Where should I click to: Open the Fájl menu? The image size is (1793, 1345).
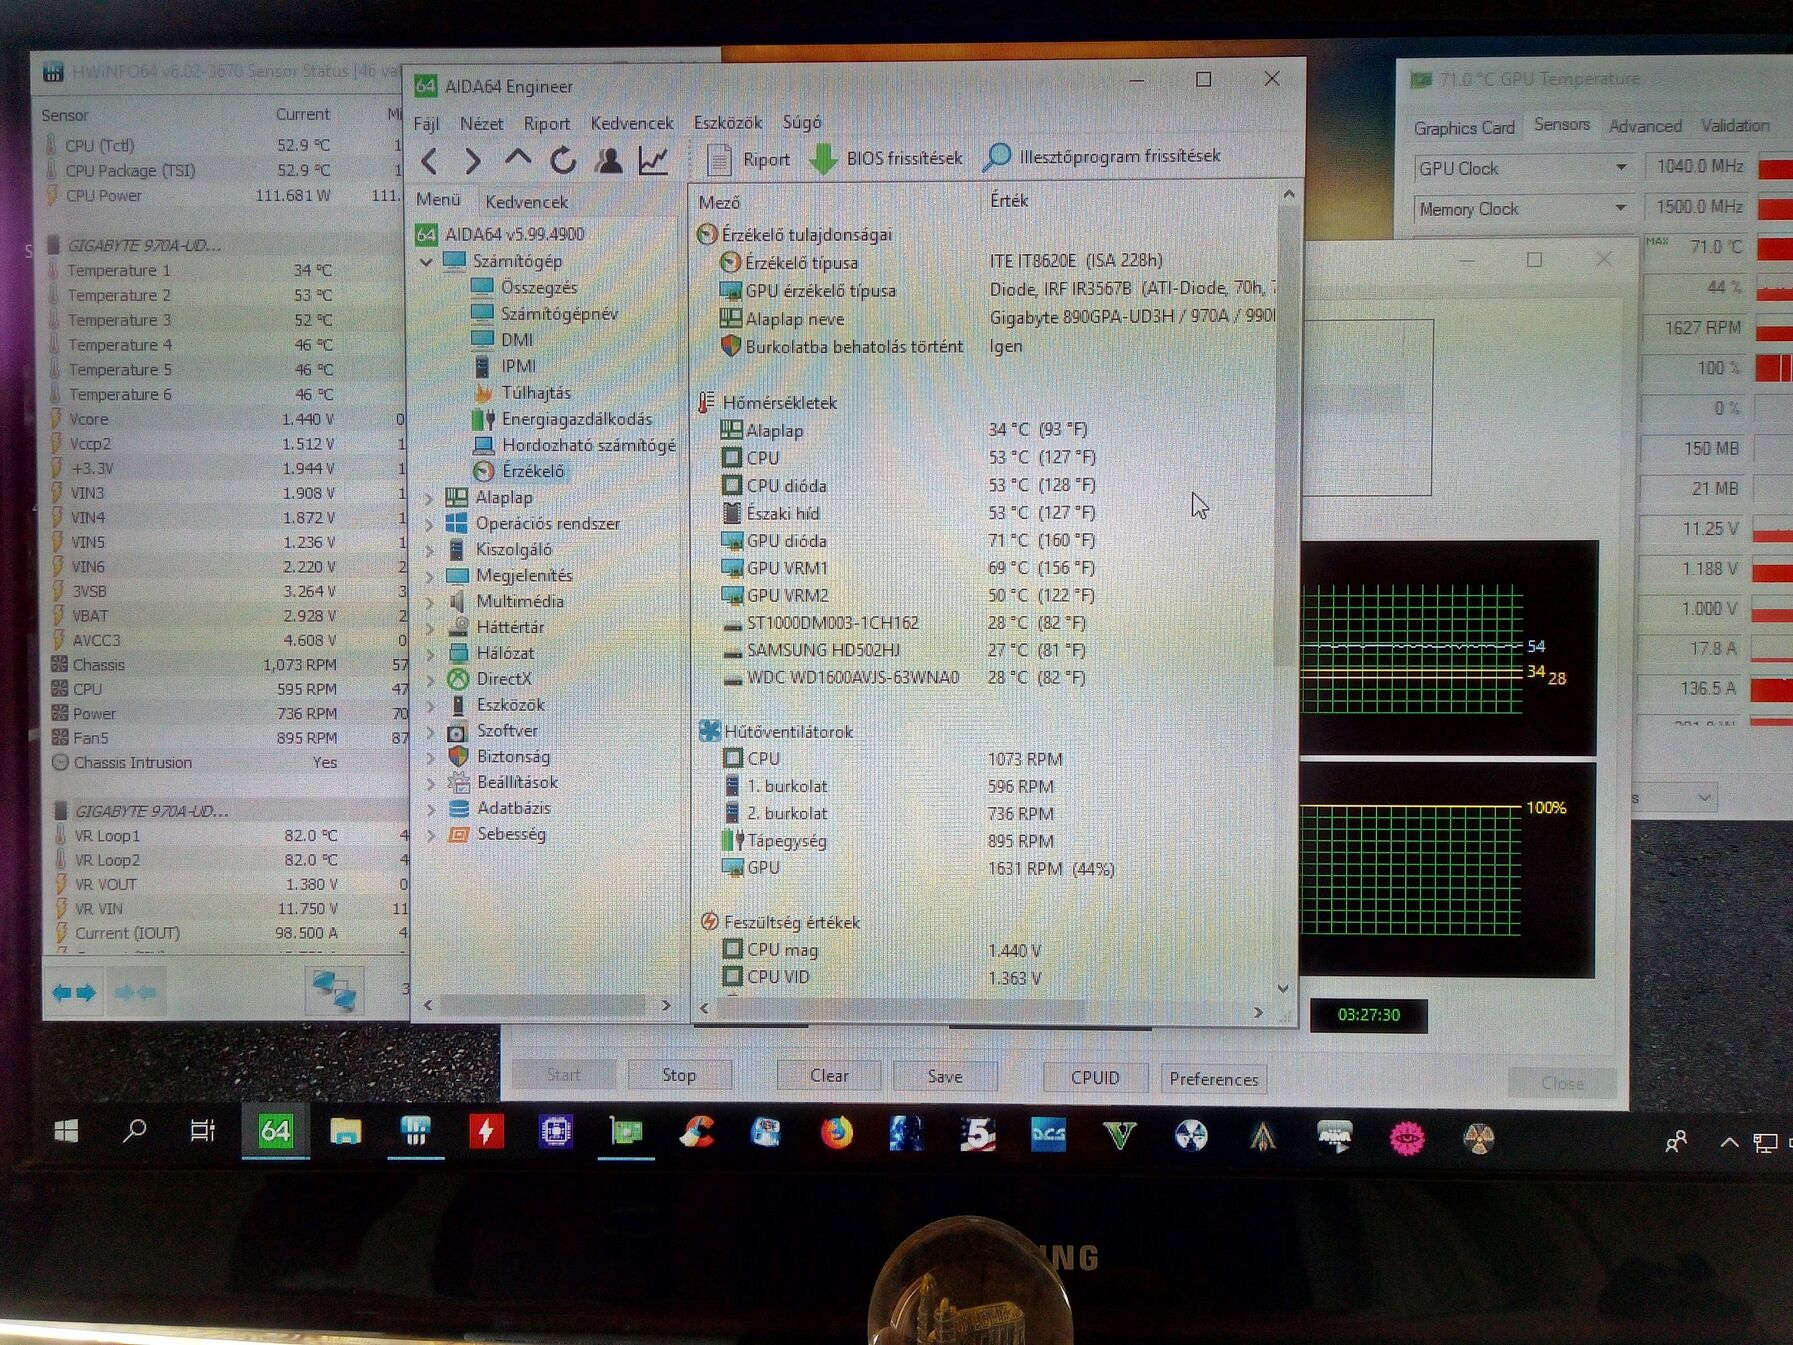427,124
